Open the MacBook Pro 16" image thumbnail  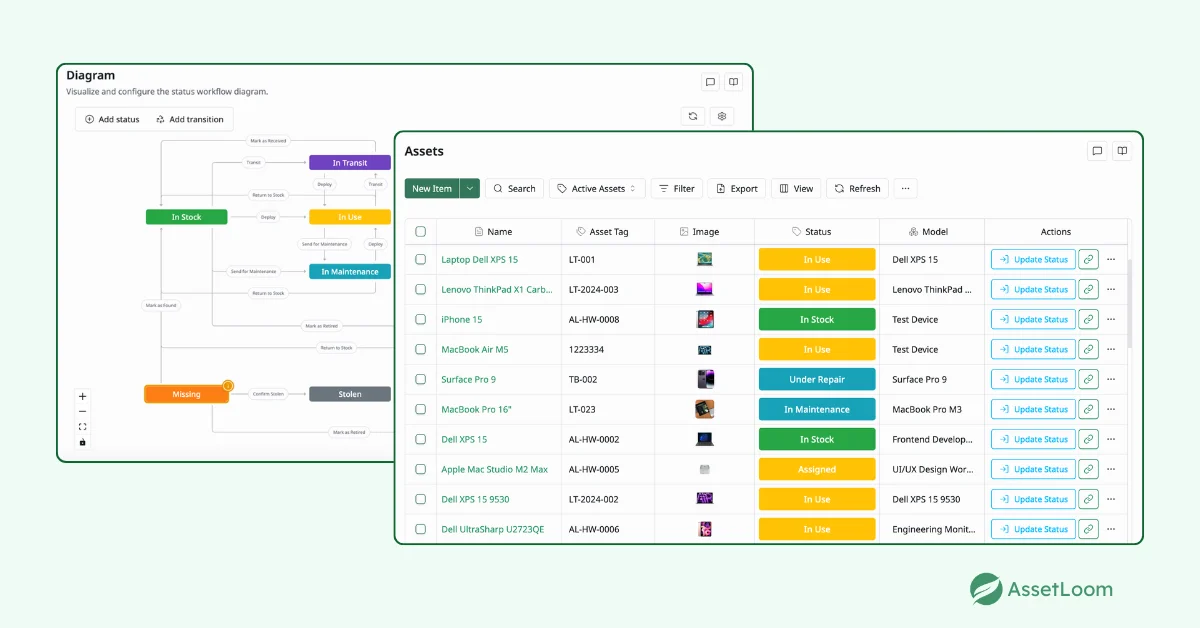705,409
